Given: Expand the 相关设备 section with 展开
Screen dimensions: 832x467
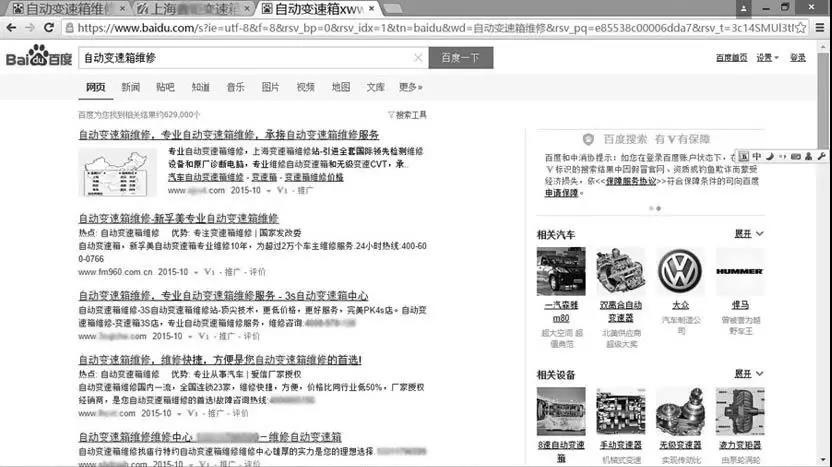Looking at the screenshot, I should pos(749,374).
